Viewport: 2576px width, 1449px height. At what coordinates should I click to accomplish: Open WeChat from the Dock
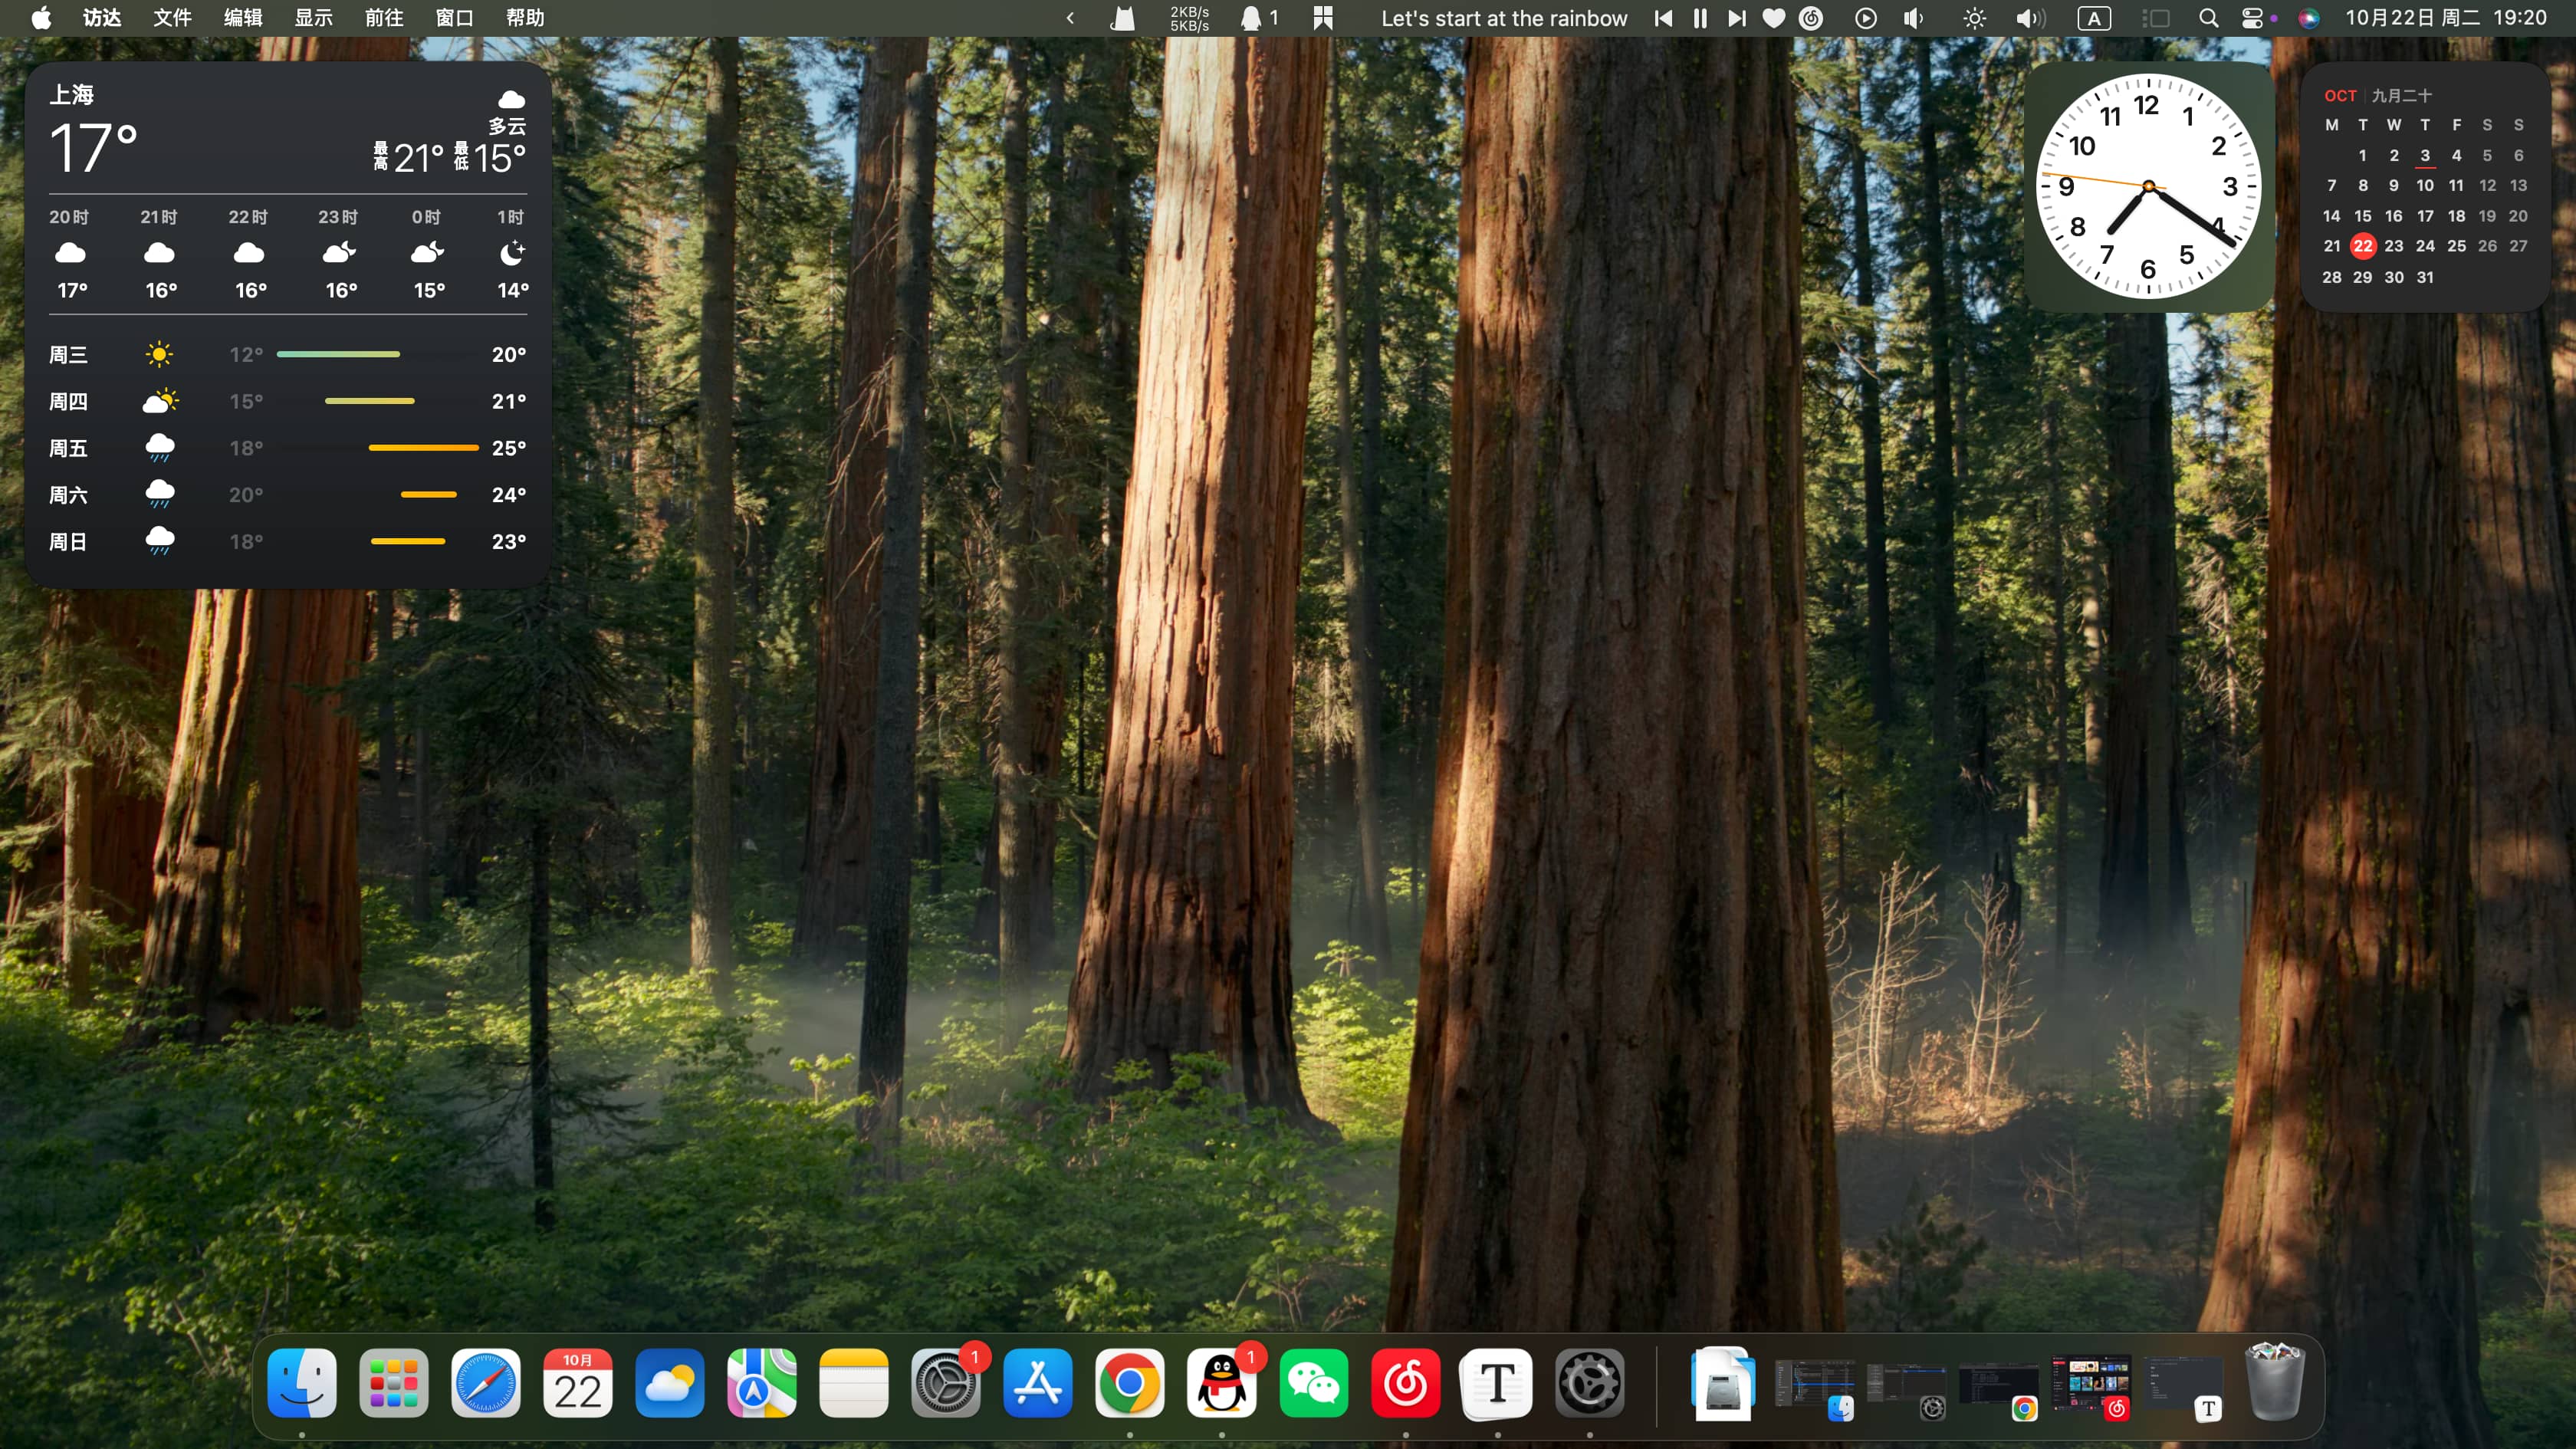click(1314, 1384)
